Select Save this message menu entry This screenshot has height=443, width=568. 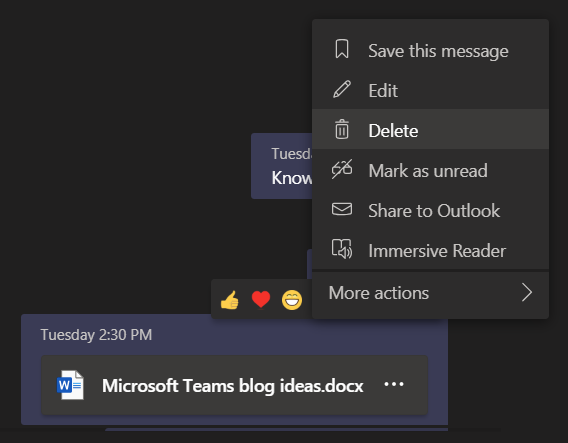click(x=430, y=50)
